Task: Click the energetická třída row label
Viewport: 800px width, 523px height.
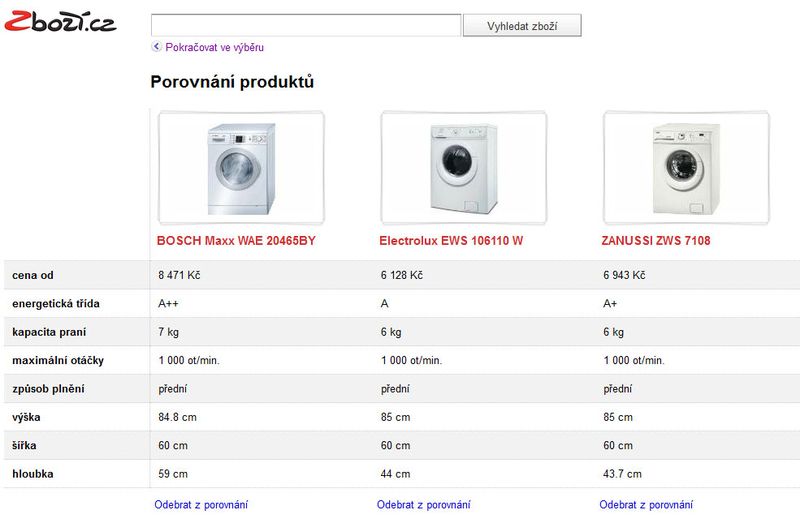Action: (56, 304)
